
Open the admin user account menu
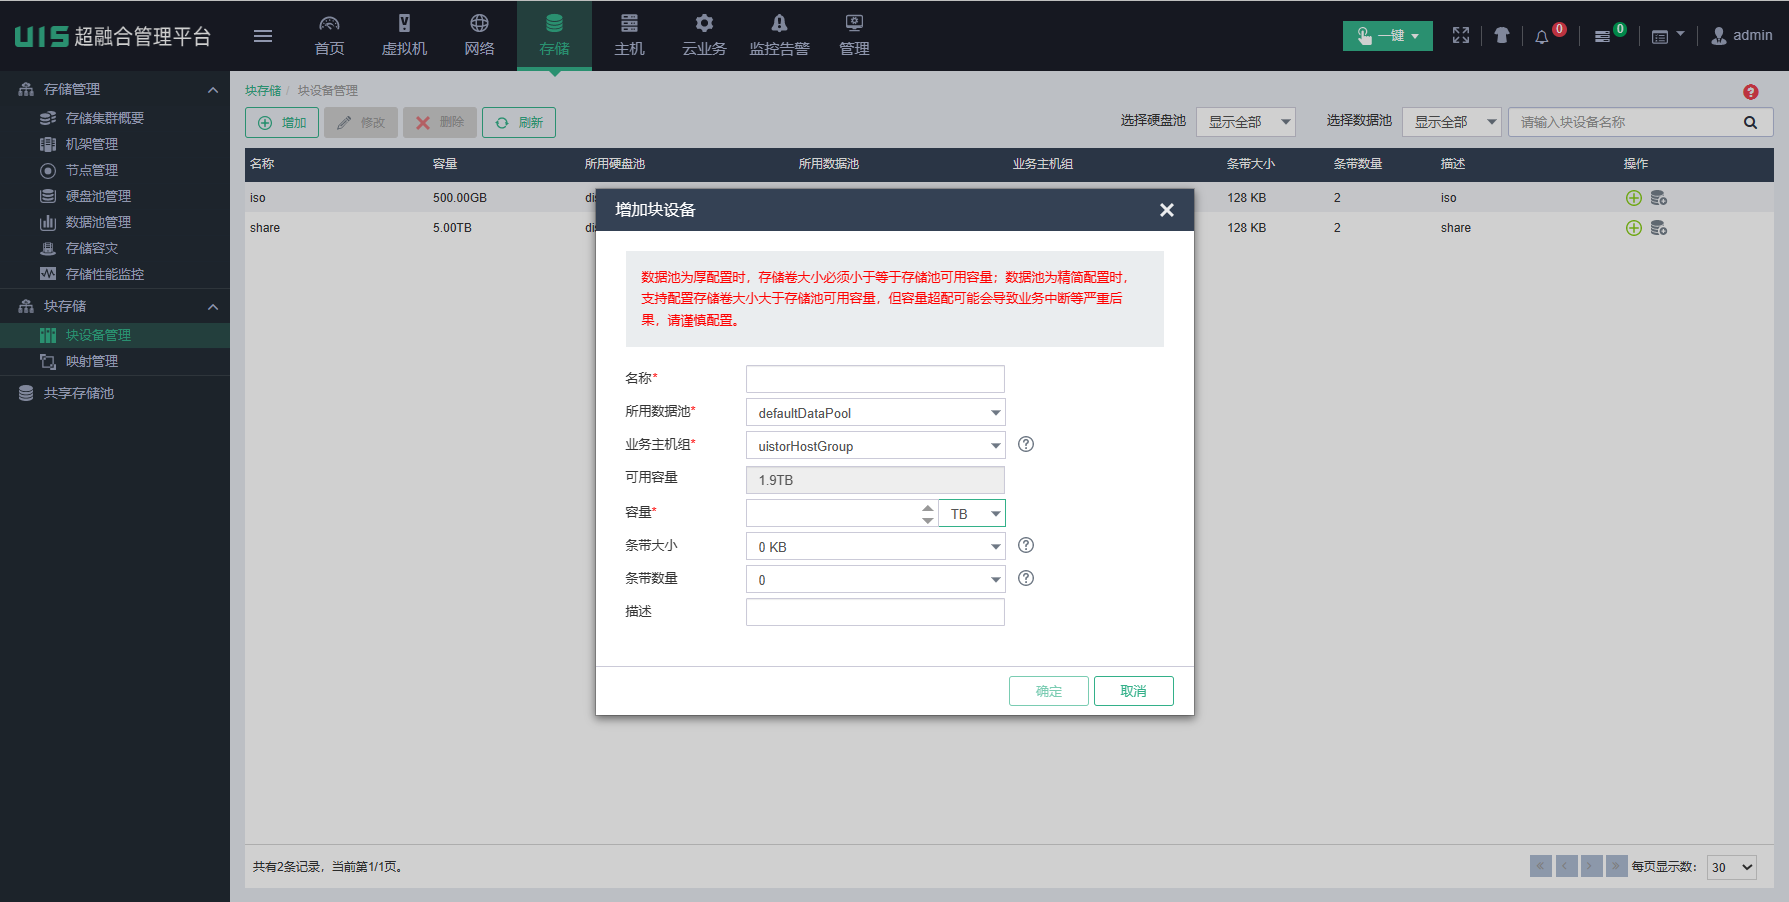pyautogui.click(x=1741, y=36)
